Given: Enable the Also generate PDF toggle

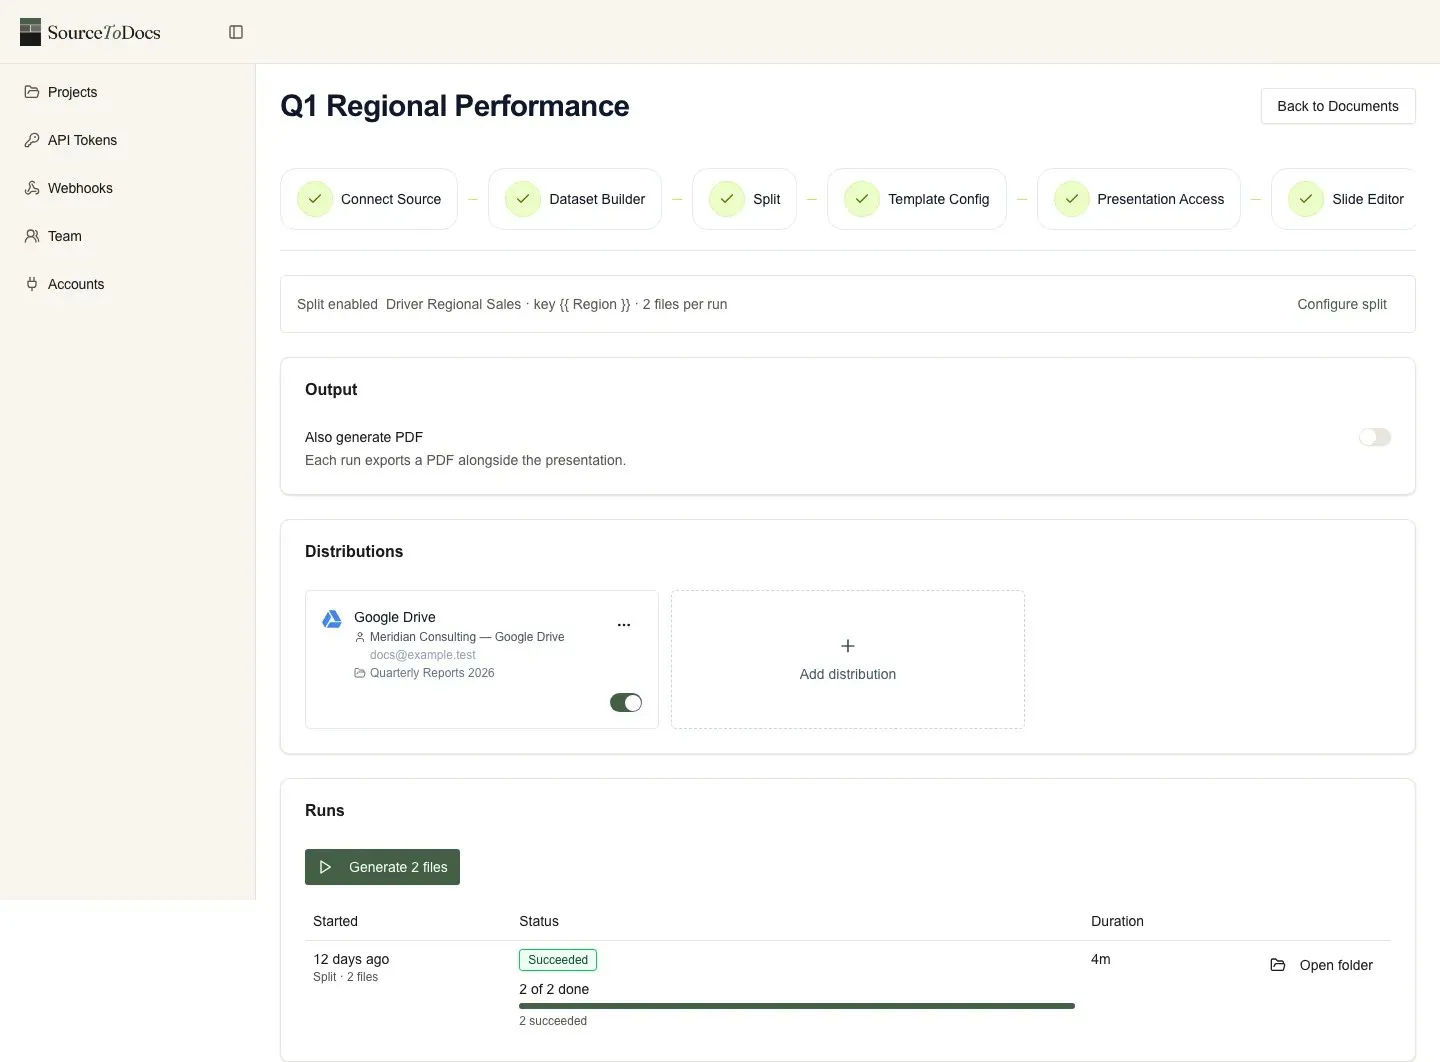Looking at the screenshot, I should 1375,437.
